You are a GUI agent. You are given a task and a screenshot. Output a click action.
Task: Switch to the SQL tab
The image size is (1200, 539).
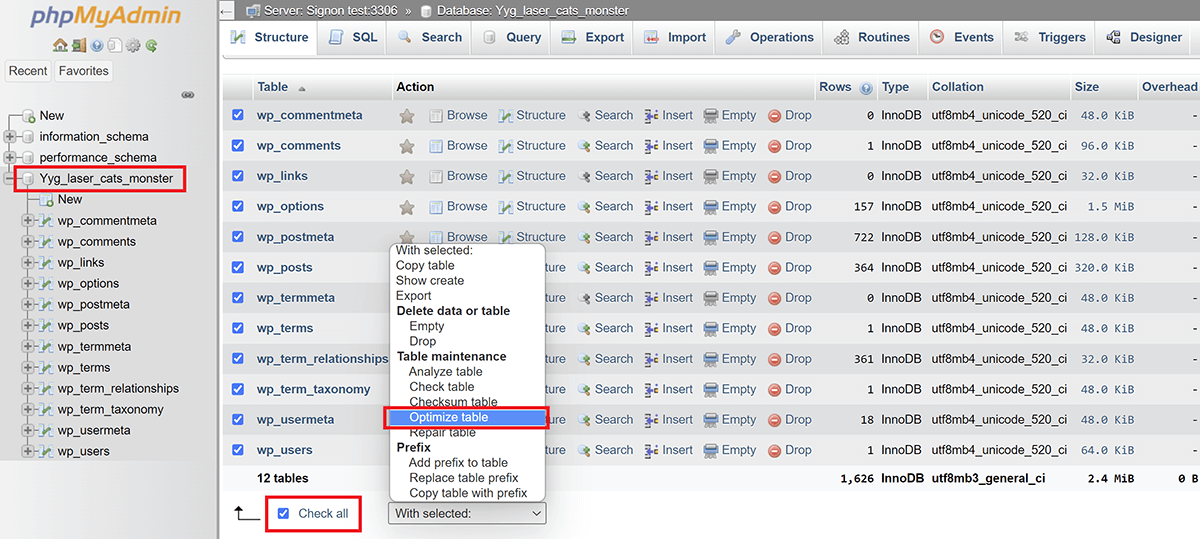coord(353,37)
